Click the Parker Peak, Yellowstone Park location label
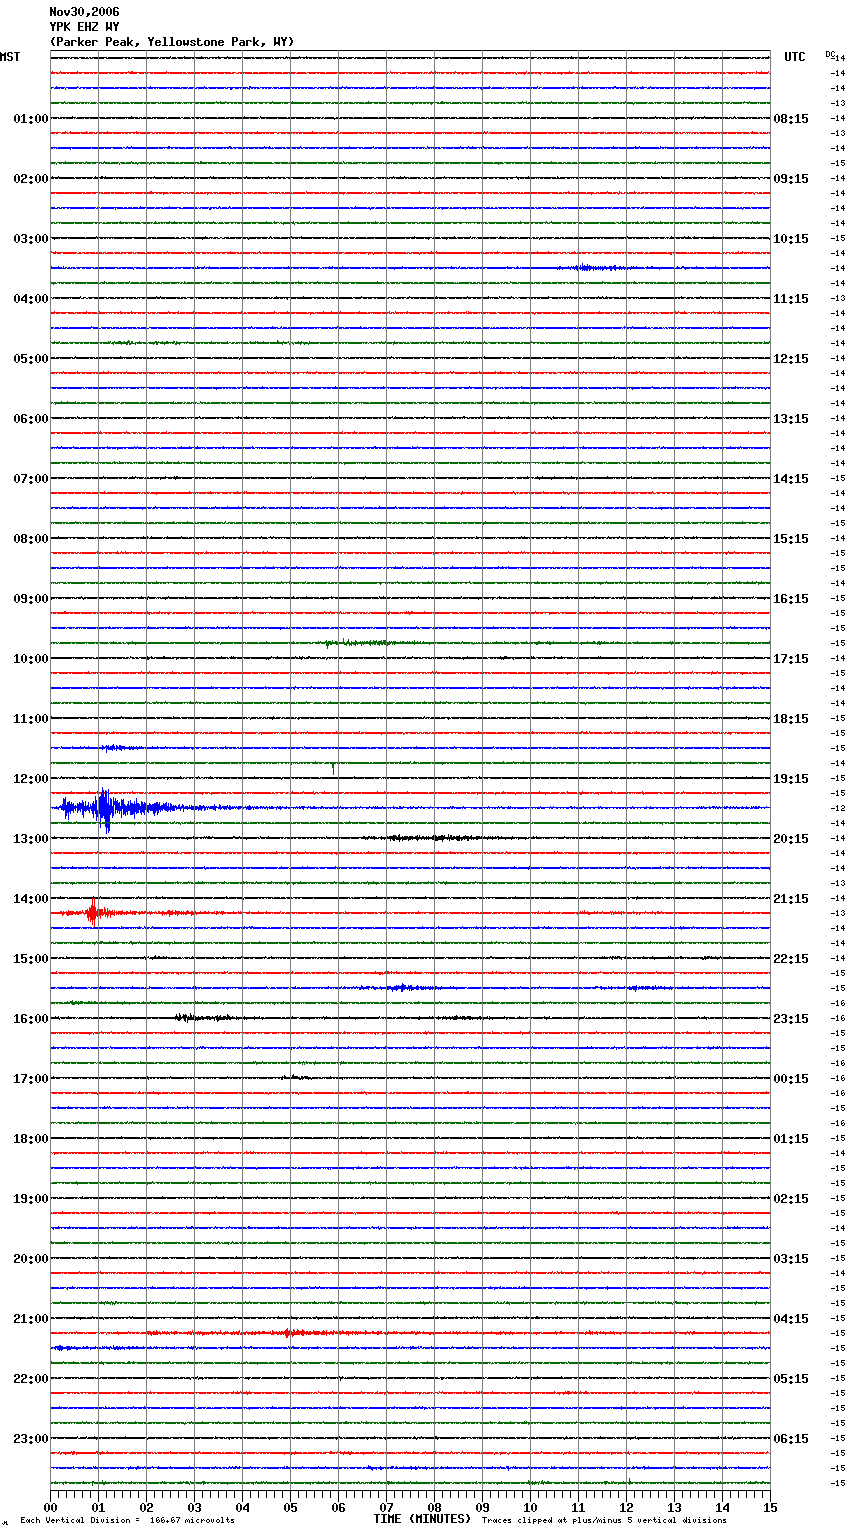 tap(172, 42)
